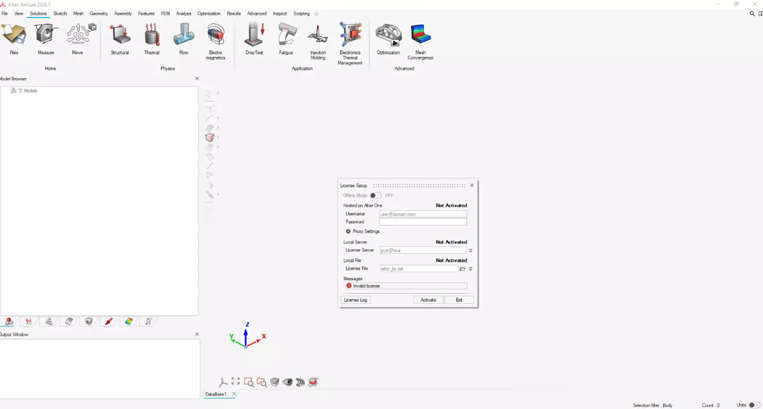Expand the Models tree node
Viewport: 763px width, 409px height.
click(x=20, y=91)
